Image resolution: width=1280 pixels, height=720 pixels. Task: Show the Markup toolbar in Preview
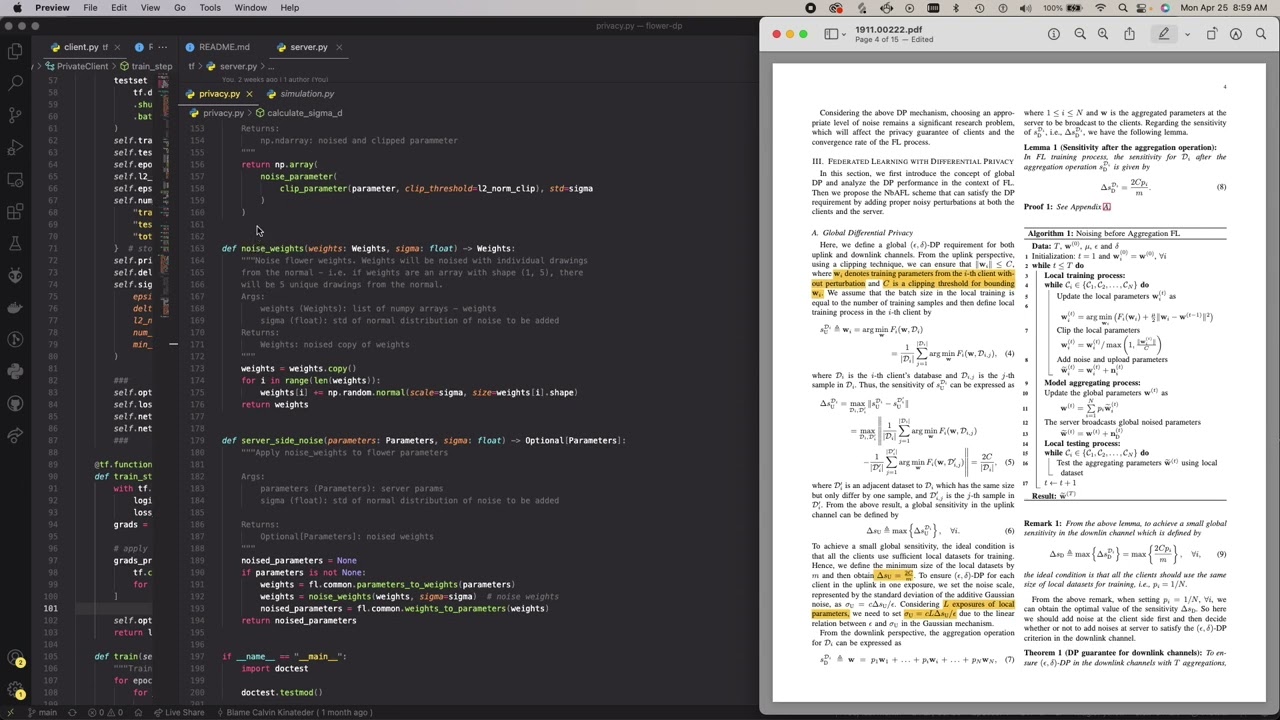point(1236,34)
